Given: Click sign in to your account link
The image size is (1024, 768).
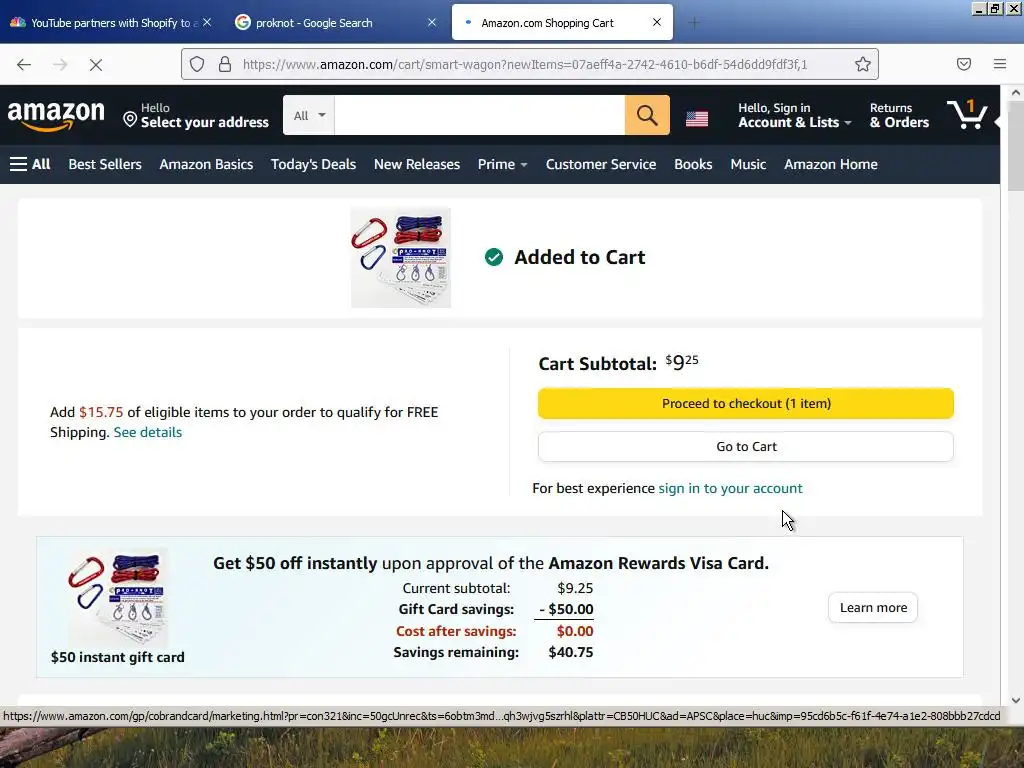Looking at the screenshot, I should [x=730, y=488].
